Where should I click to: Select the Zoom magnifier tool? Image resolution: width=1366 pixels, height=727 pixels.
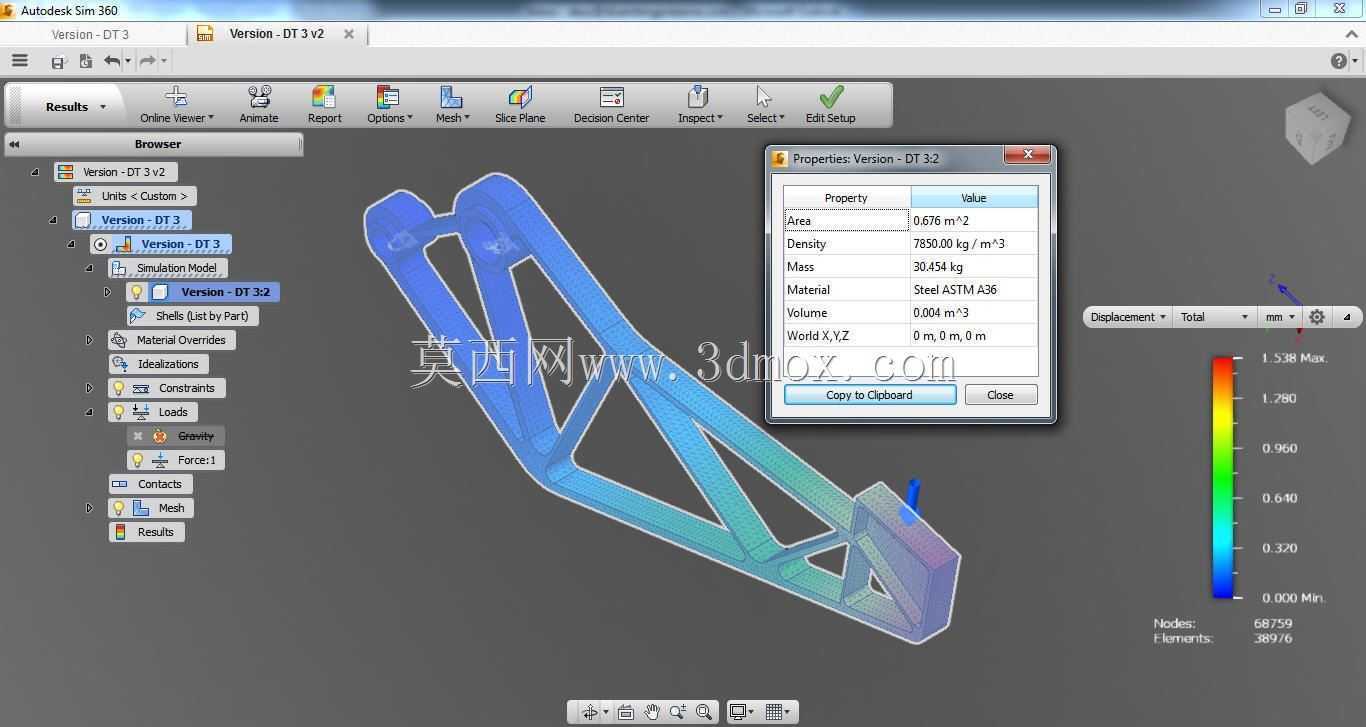(678, 712)
